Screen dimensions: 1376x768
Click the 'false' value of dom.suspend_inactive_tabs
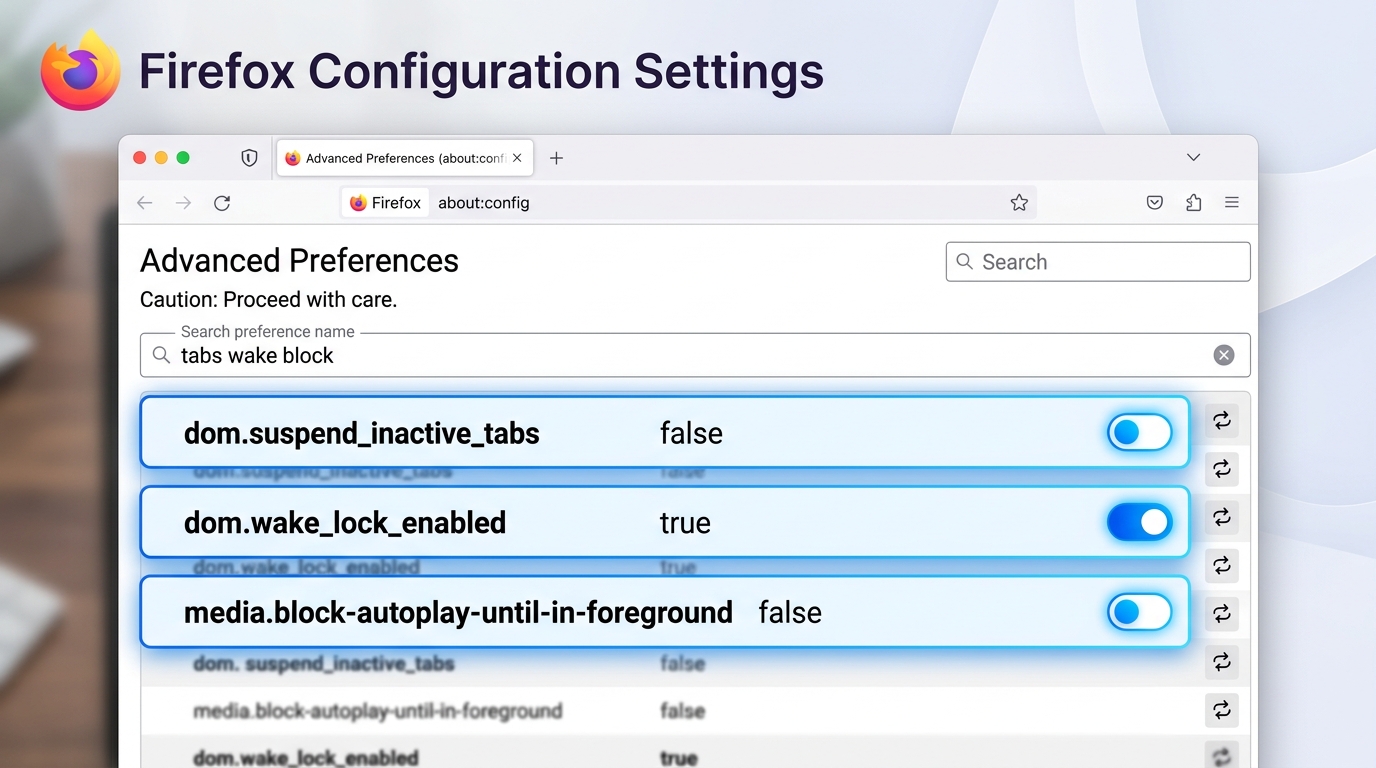[691, 433]
